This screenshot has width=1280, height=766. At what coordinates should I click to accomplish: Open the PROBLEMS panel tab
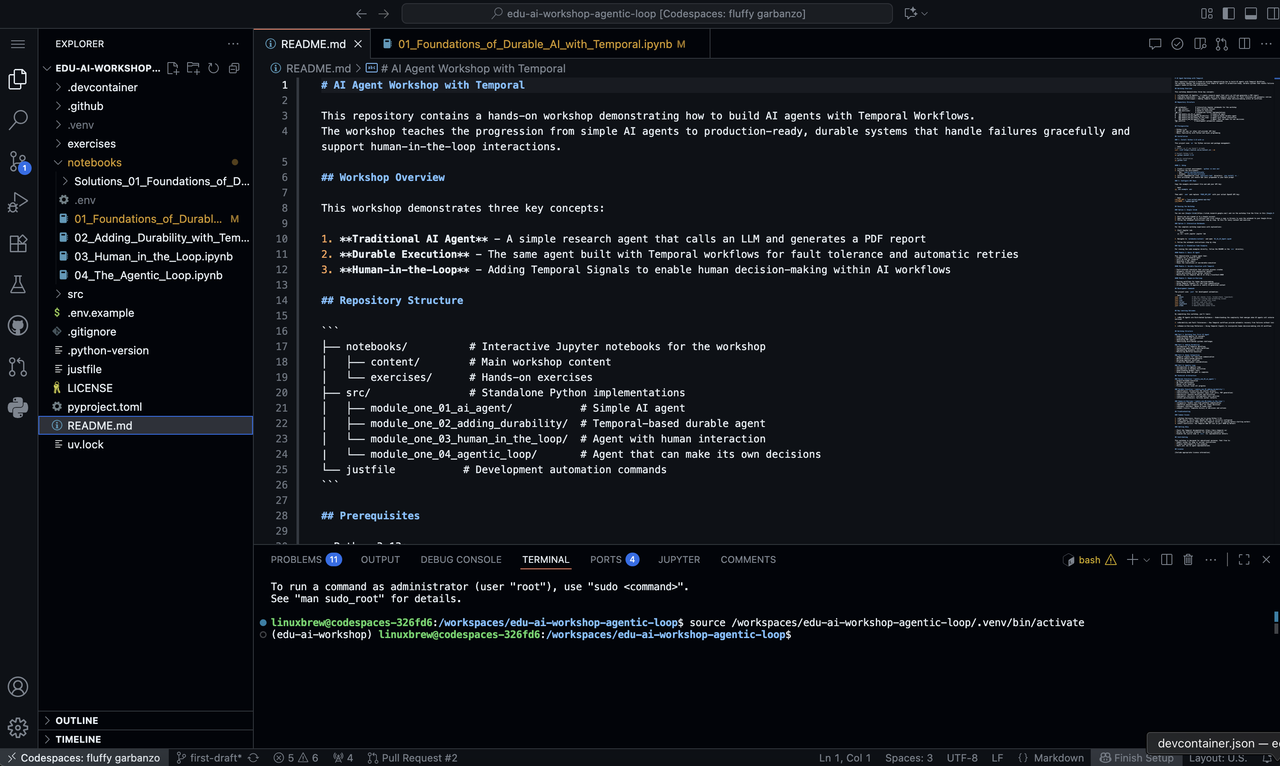coord(306,559)
